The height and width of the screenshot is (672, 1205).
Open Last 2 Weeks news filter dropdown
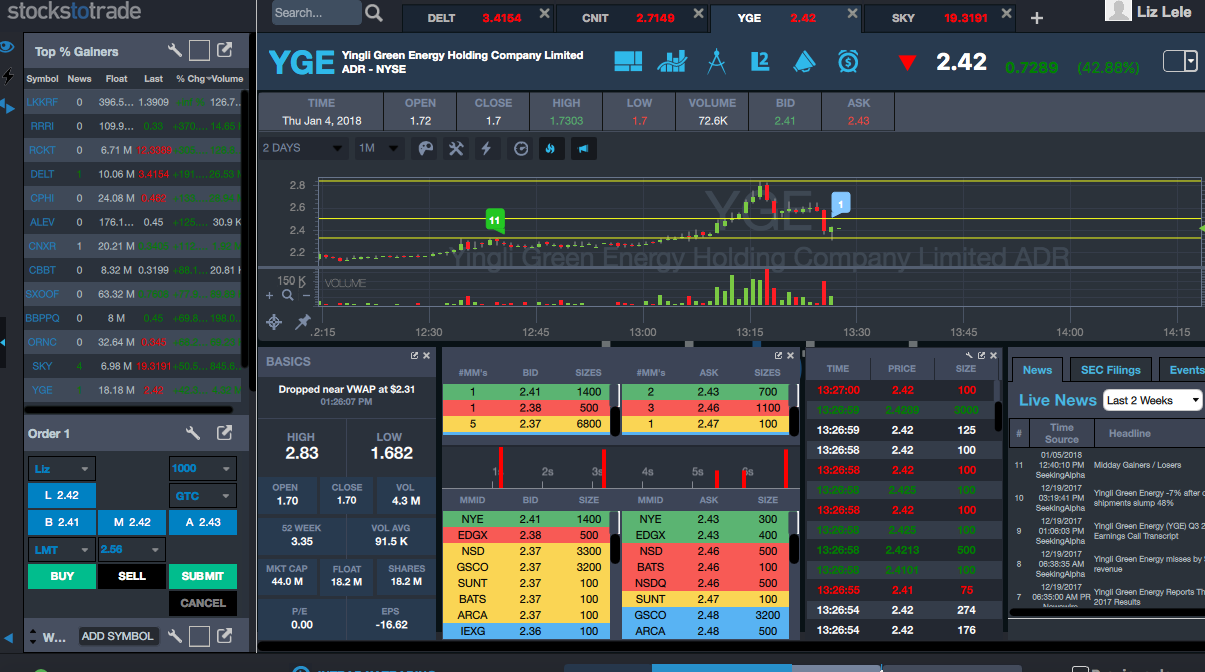tap(1152, 400)
